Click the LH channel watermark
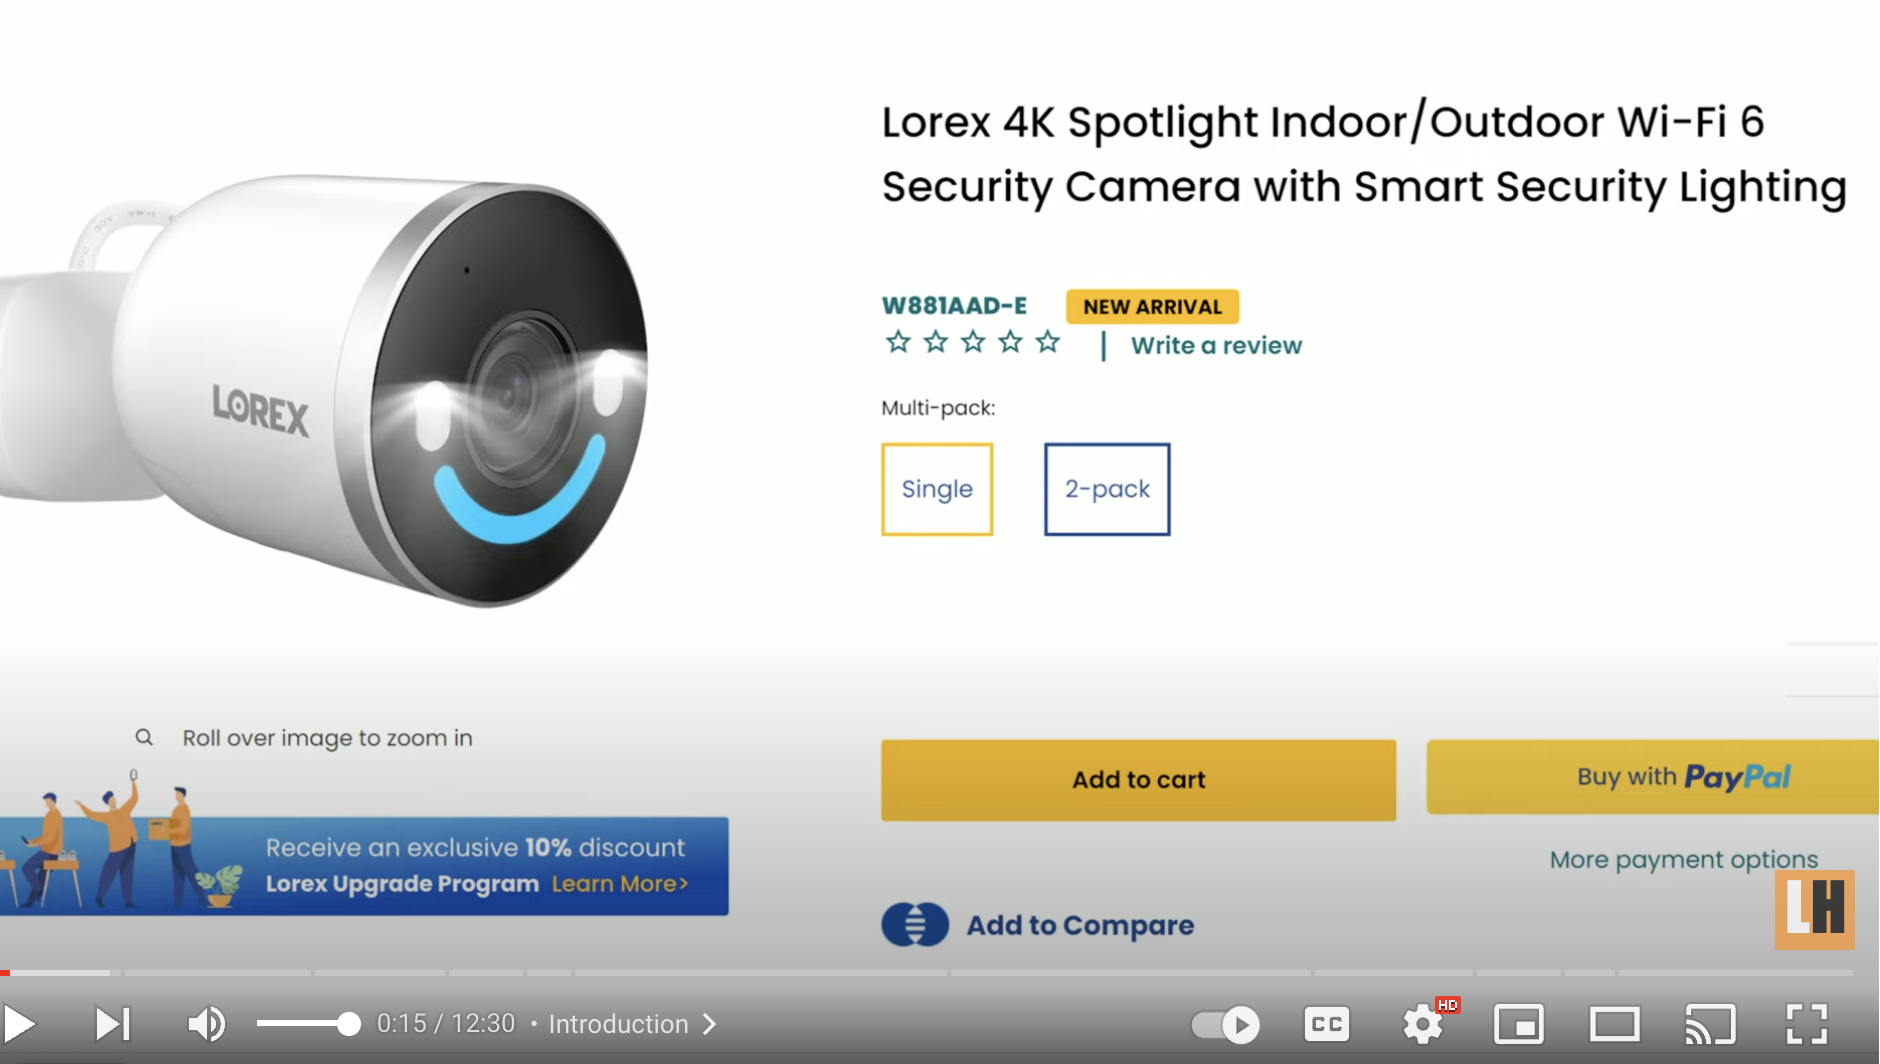This screenshot has height=1064, width=1880. pyautogui.click(x=1814, y=909)
